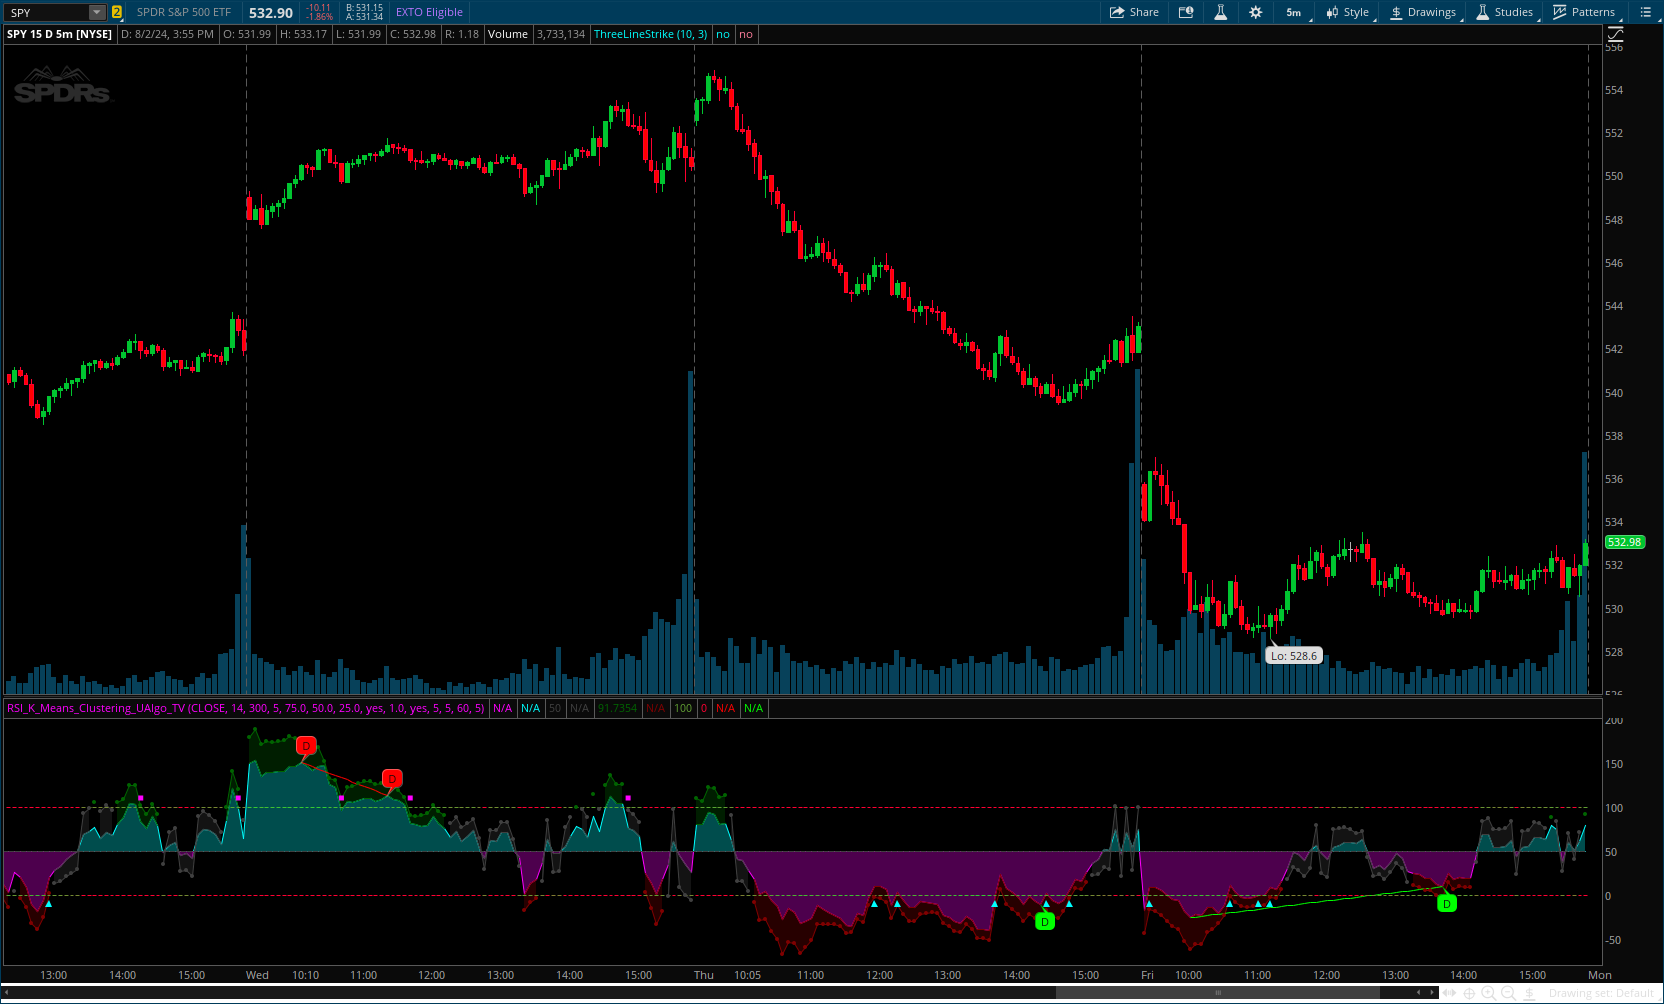Open the Share chart option
The width and height of the screenshot is (1664, 1004).
tap(1134, 12)
